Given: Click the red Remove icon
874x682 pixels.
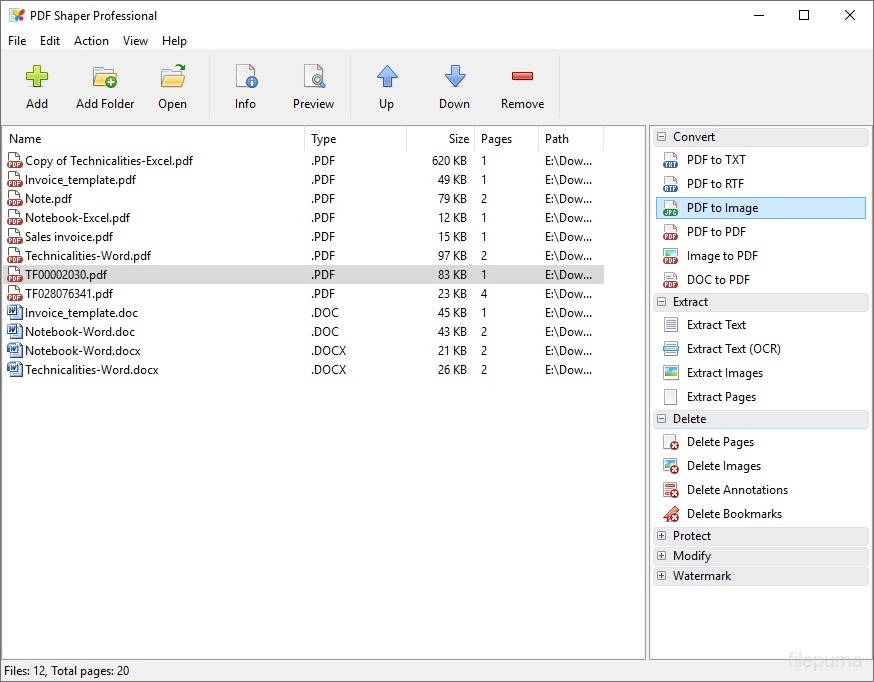Looking at the screenshot, I should pos(522,76).
